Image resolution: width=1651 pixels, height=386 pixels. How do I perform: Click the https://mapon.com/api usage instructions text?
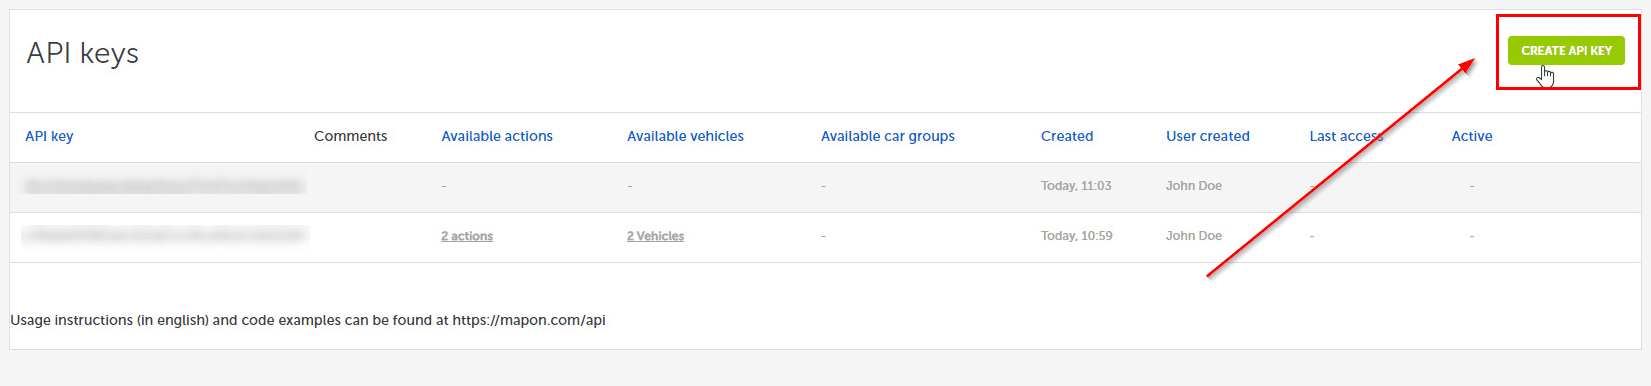pyautogui.click(x=529, y=320)
